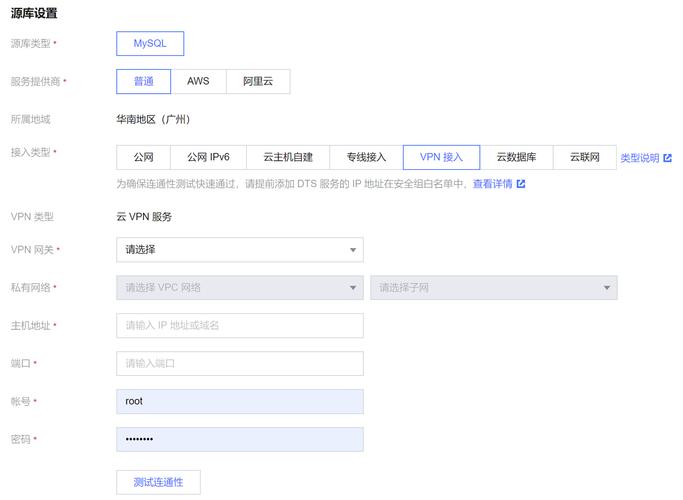This screenshot has height=500, width=683.
Task: Click the 密码 password field
Action: coord(240,439)
